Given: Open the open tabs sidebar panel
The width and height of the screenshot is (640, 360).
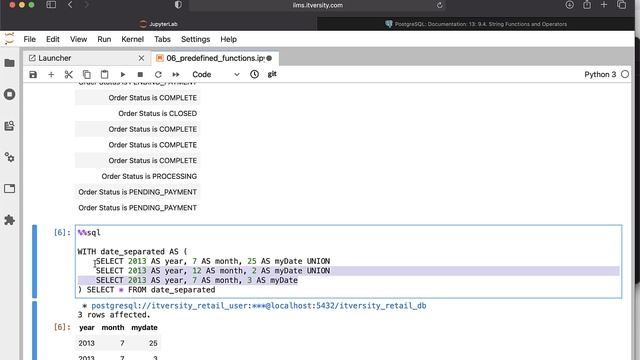Looking at the screenshot, I should click(x=9, y=189).
